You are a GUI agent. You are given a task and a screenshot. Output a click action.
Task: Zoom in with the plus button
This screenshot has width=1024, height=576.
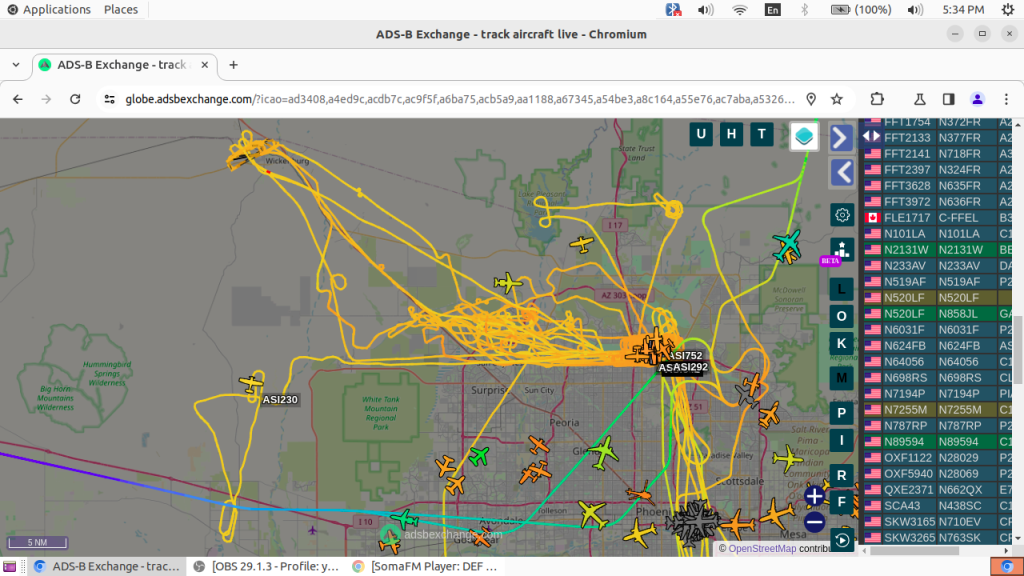click(814, 496)
